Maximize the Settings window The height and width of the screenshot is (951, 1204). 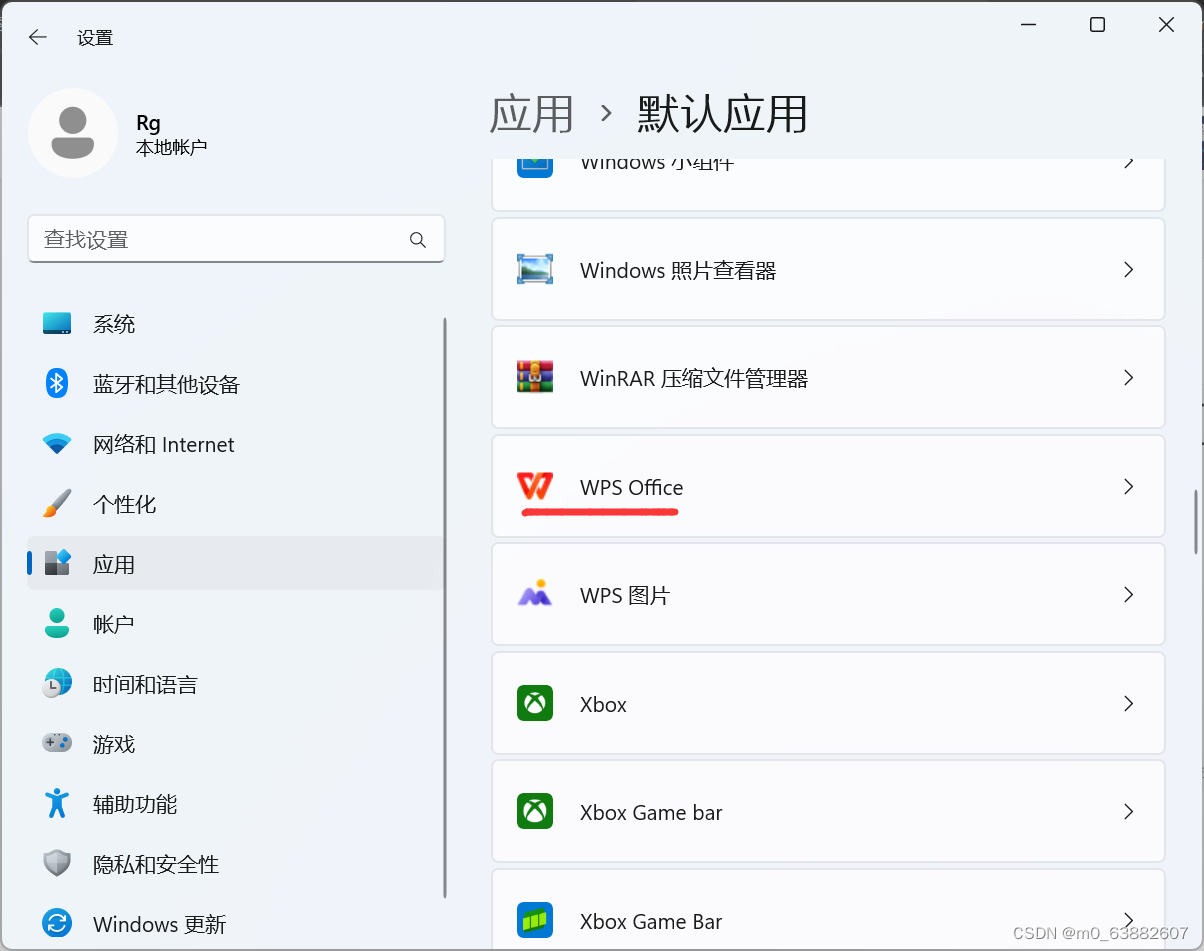(x=1097, y=25)
